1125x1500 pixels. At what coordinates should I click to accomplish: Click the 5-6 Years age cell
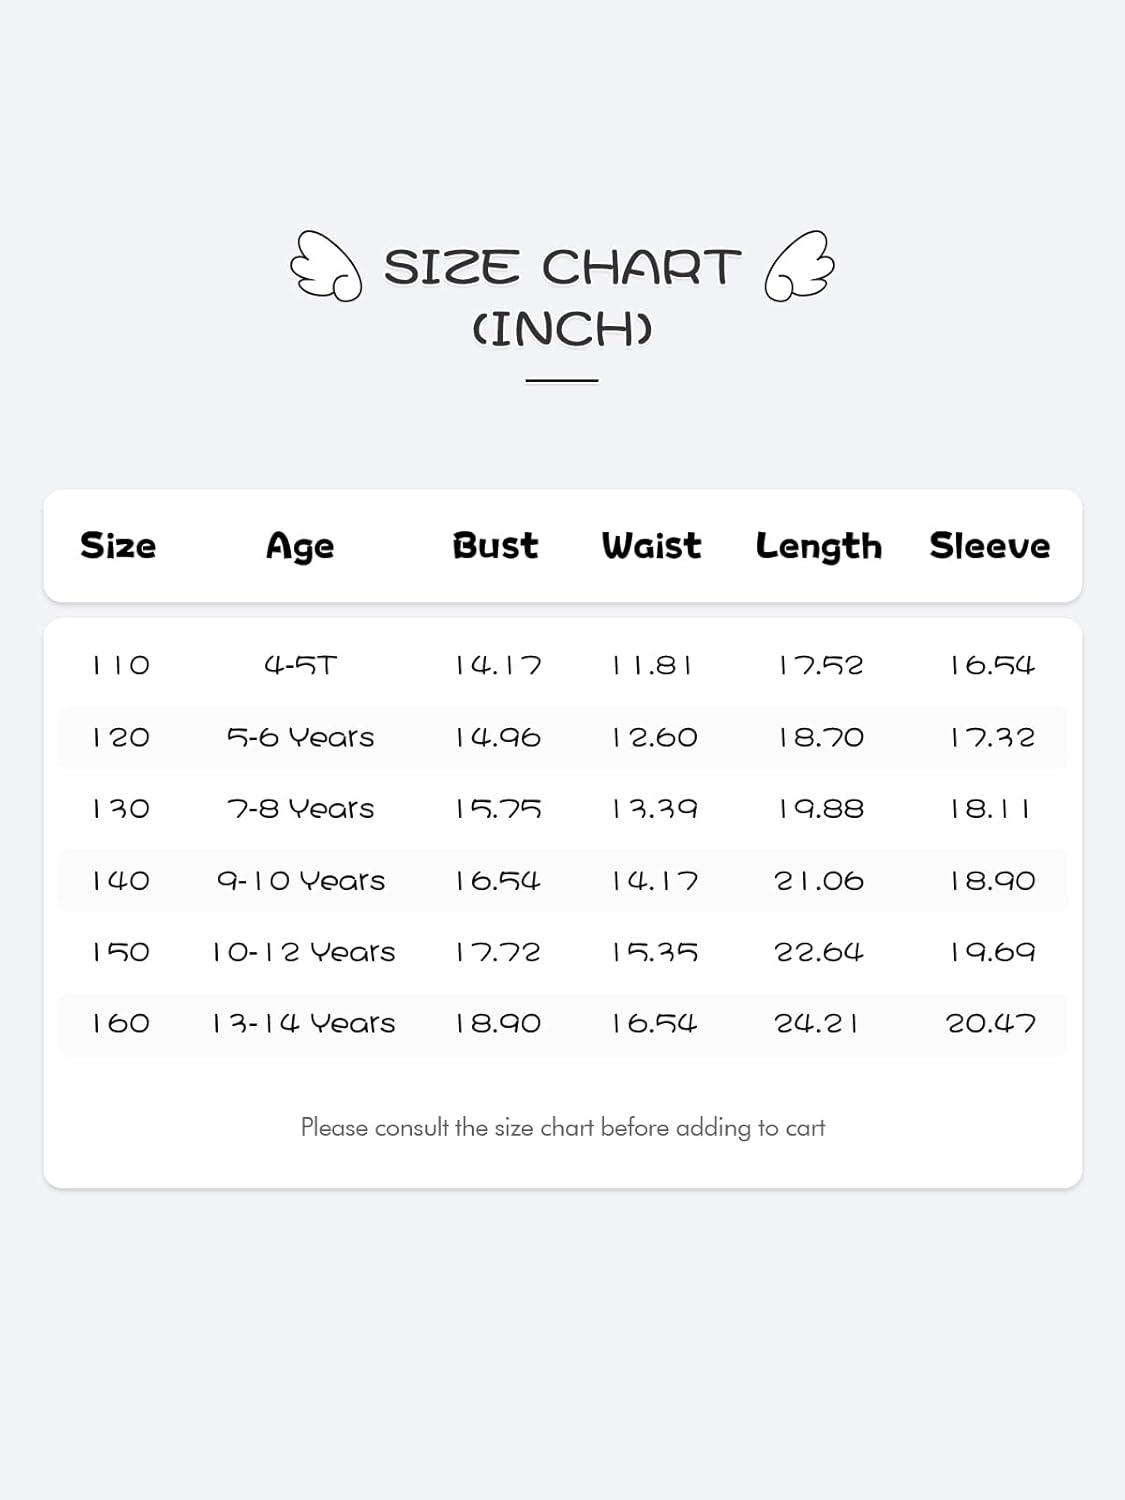coord(300,738)
